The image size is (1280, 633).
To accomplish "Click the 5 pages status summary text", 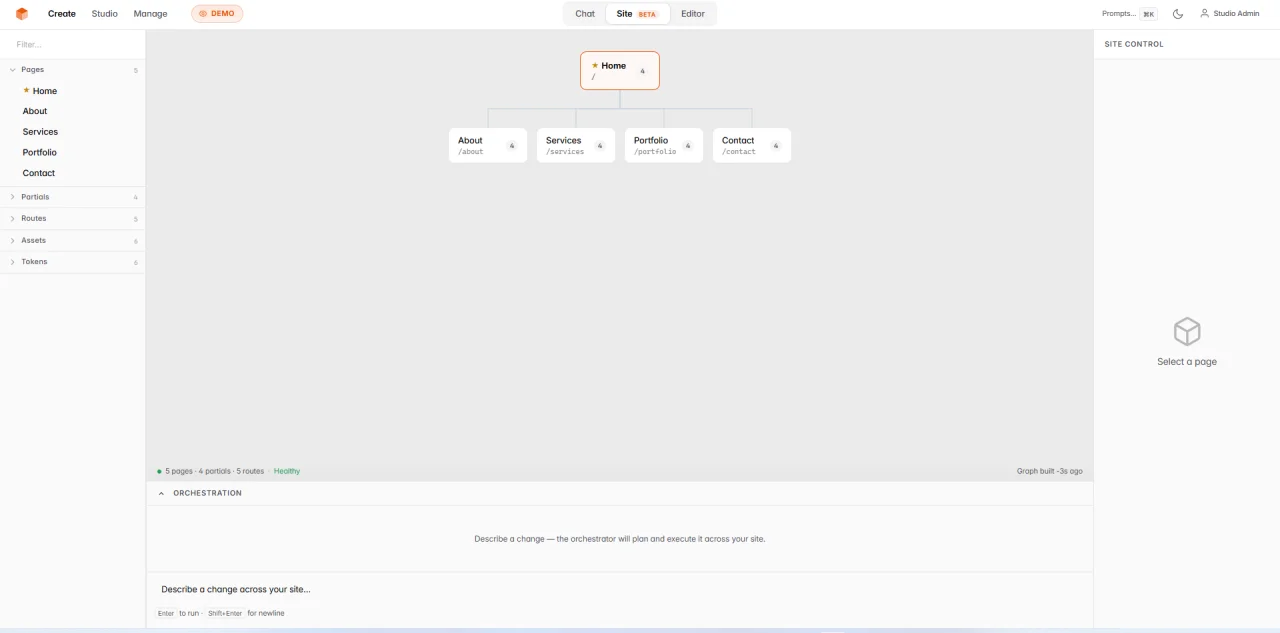I will [x=215, y=471].
